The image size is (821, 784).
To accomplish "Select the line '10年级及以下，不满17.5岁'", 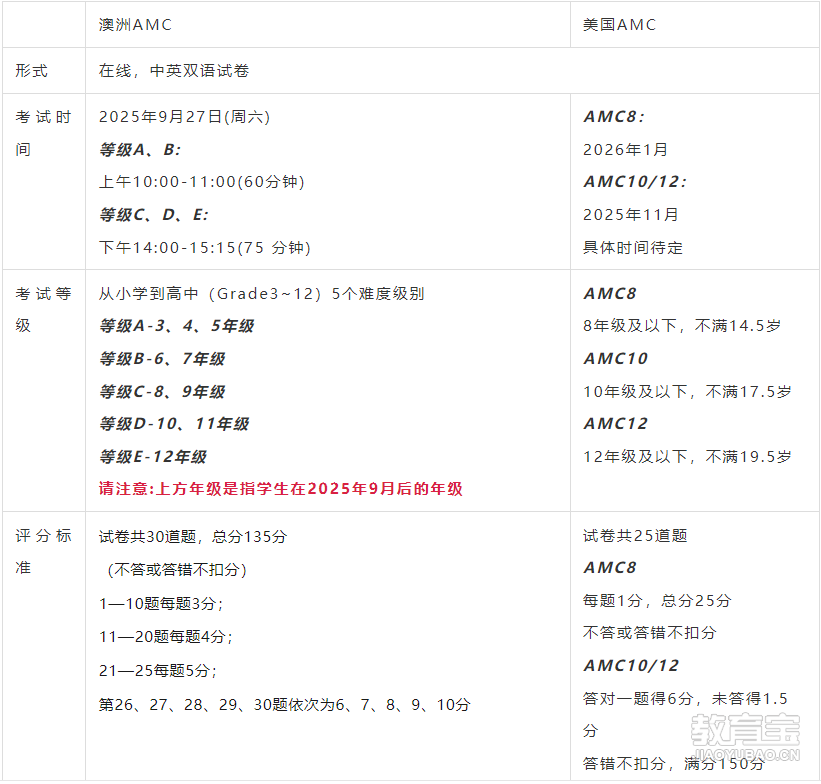I will [x=687, y=392].
